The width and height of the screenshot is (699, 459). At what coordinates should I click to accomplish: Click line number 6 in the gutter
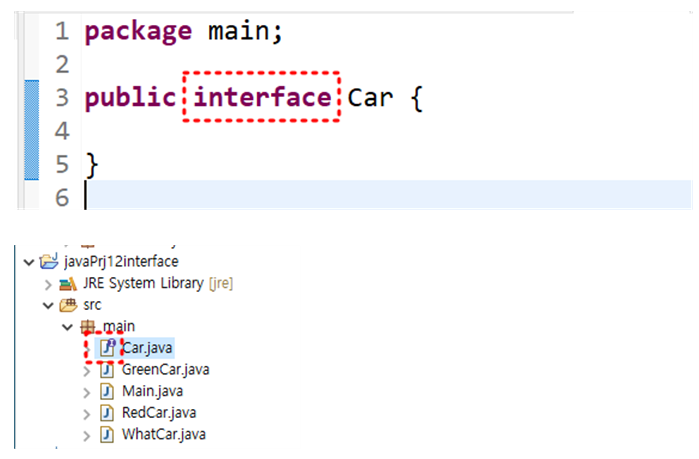(x=62, y=197)
